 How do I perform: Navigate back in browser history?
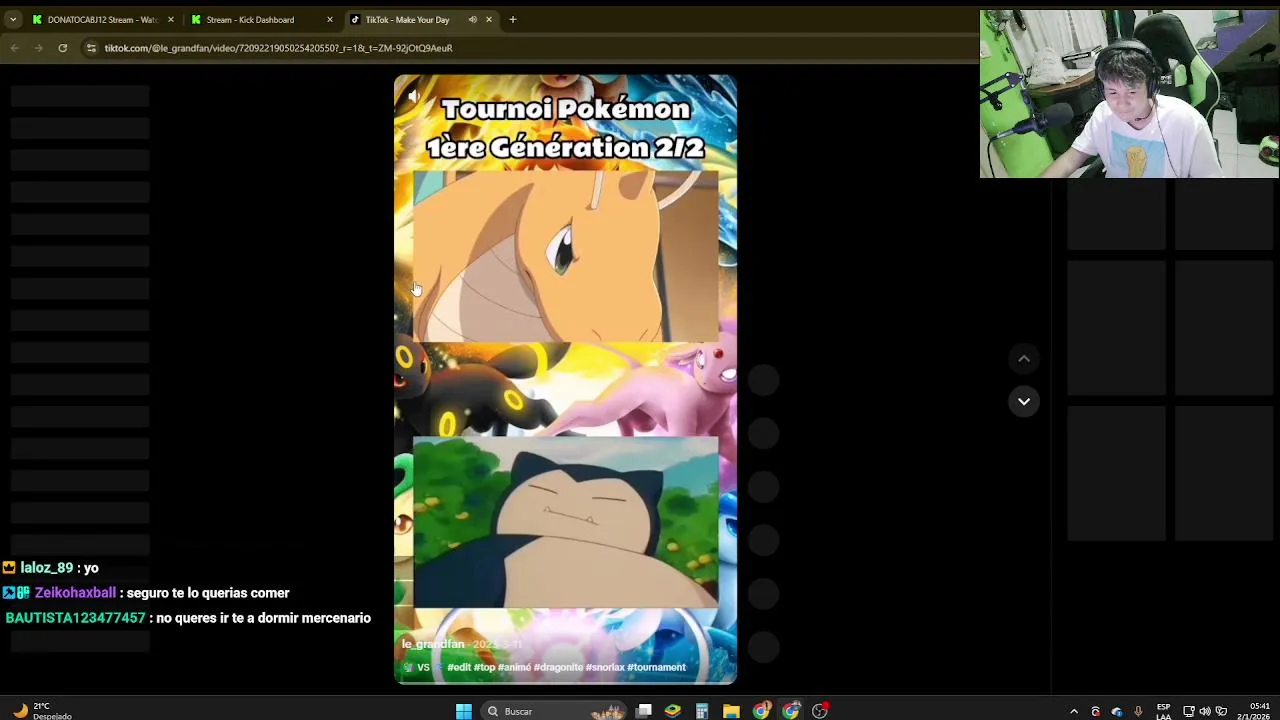pyautogui.click(x=14, y=48)
